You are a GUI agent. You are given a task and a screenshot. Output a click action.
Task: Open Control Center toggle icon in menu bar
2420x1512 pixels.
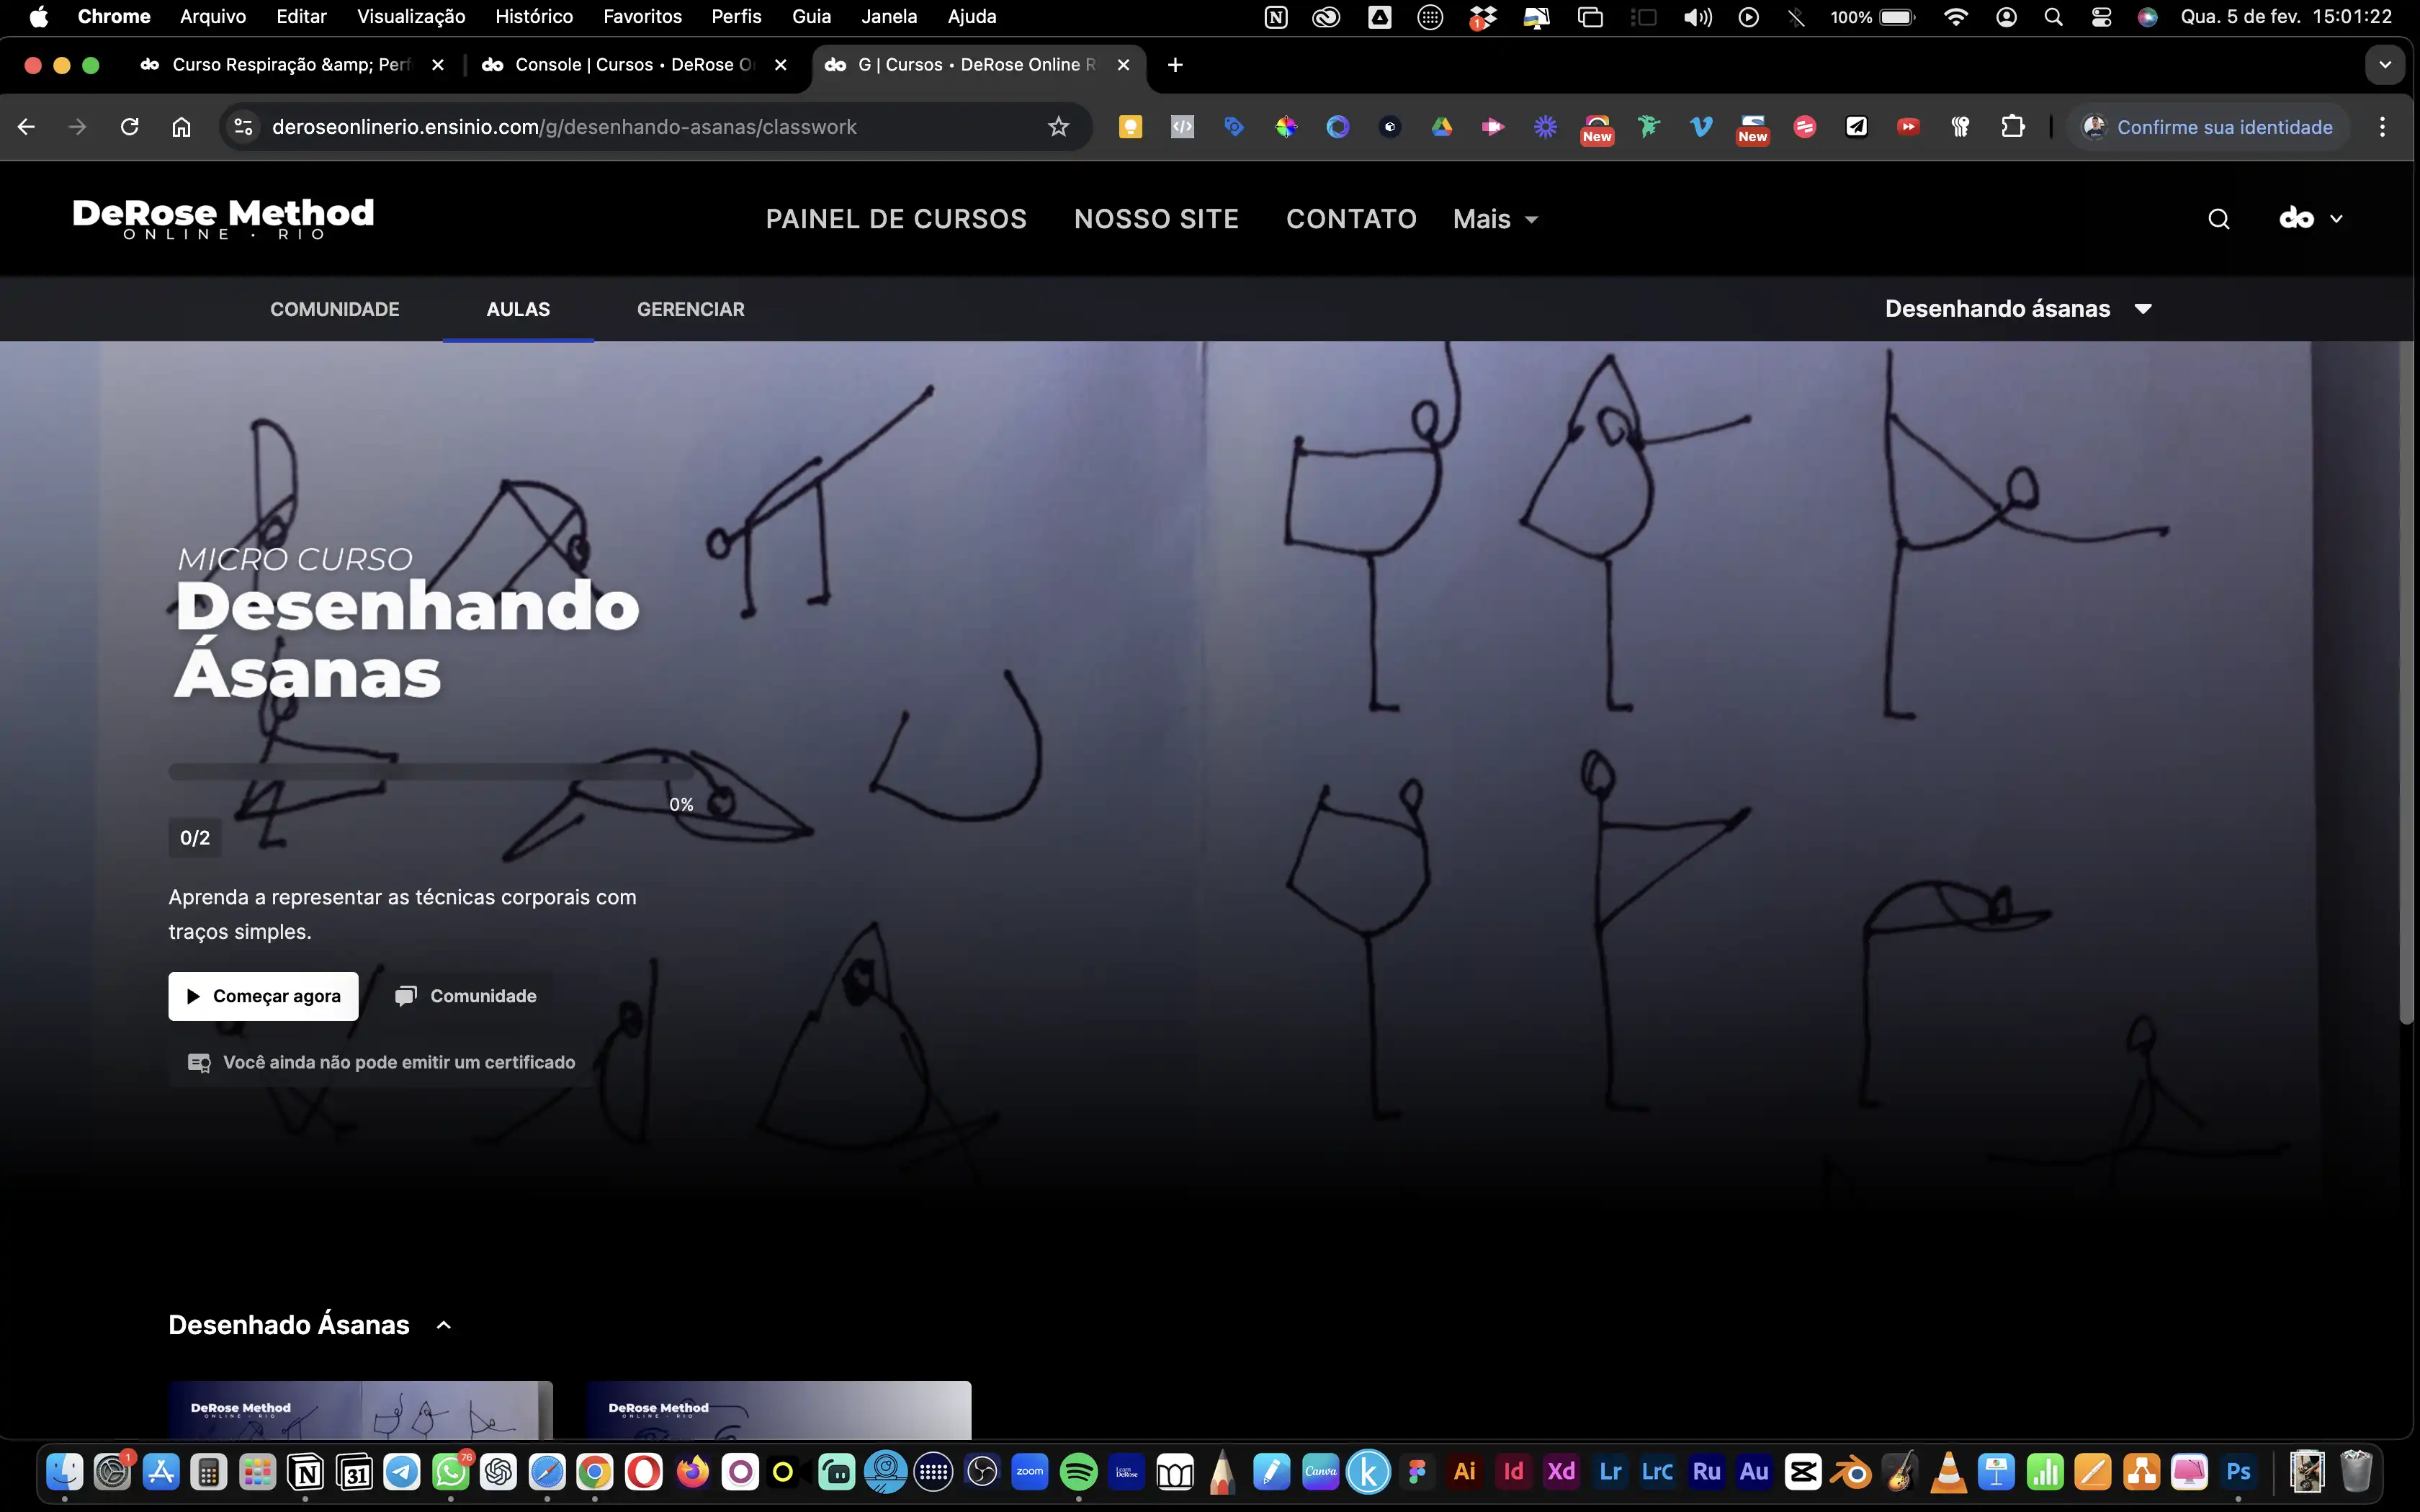click(x=2101, y=17)
